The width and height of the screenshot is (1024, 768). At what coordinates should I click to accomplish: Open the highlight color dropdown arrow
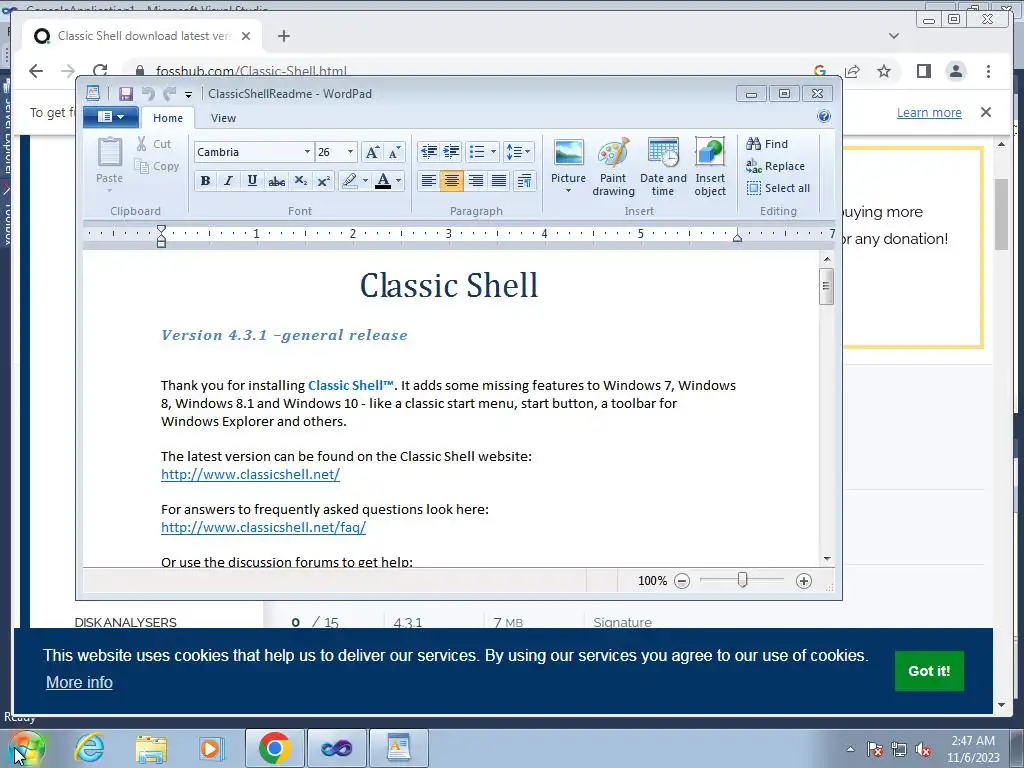point(365,181)
